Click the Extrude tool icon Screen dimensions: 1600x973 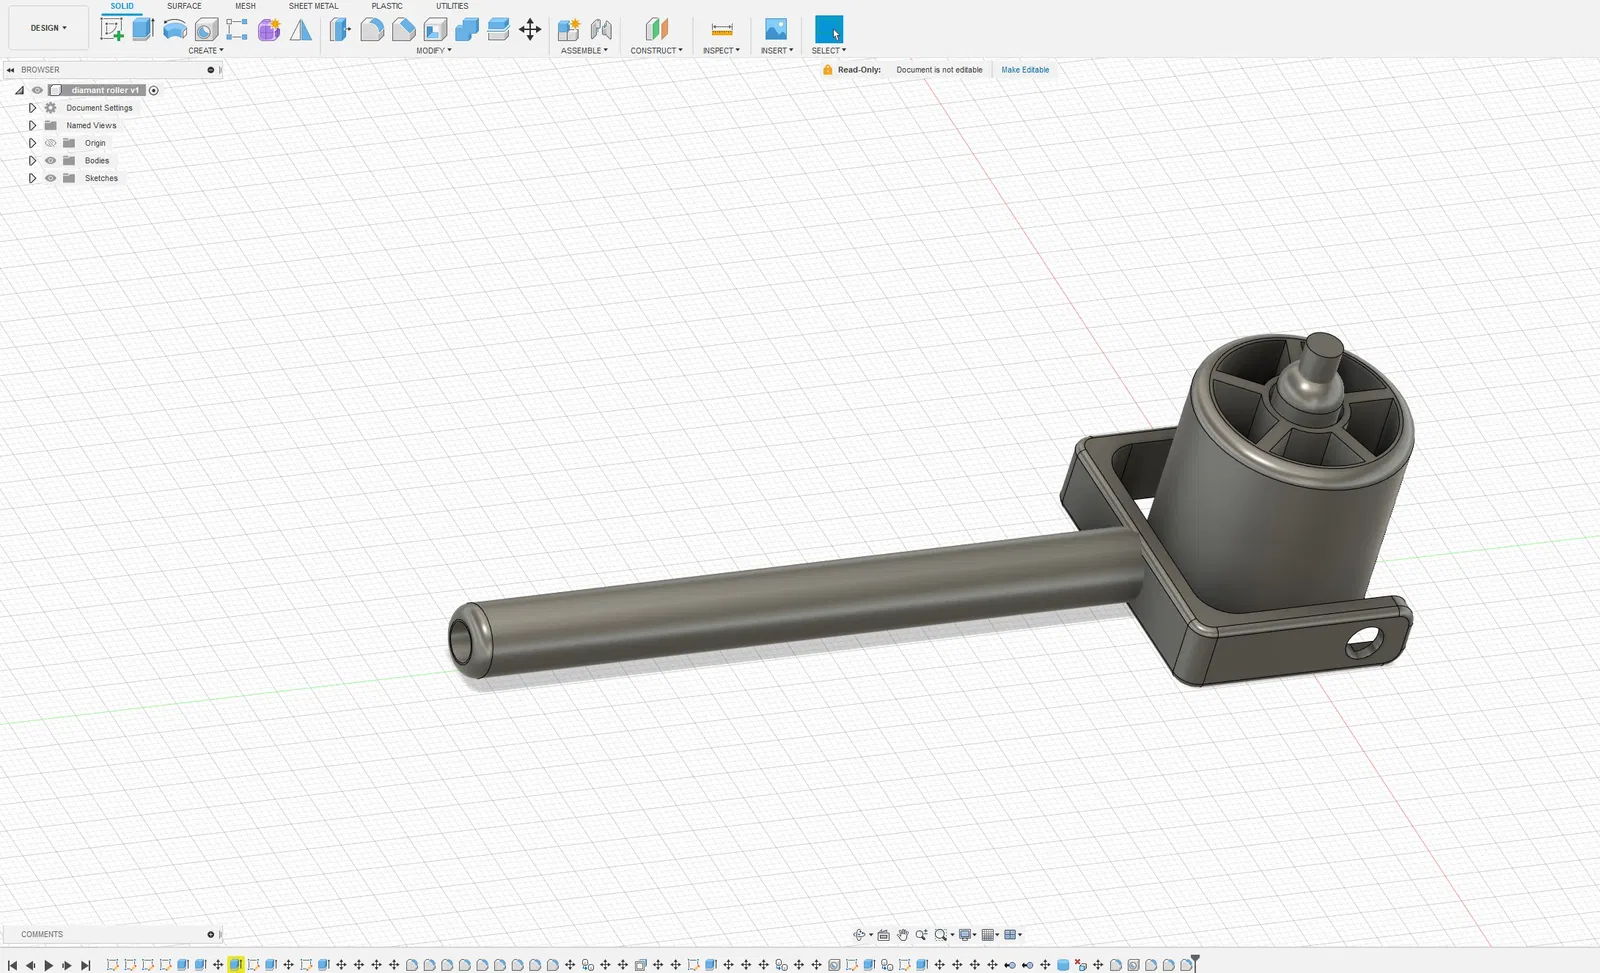point(143,29)
